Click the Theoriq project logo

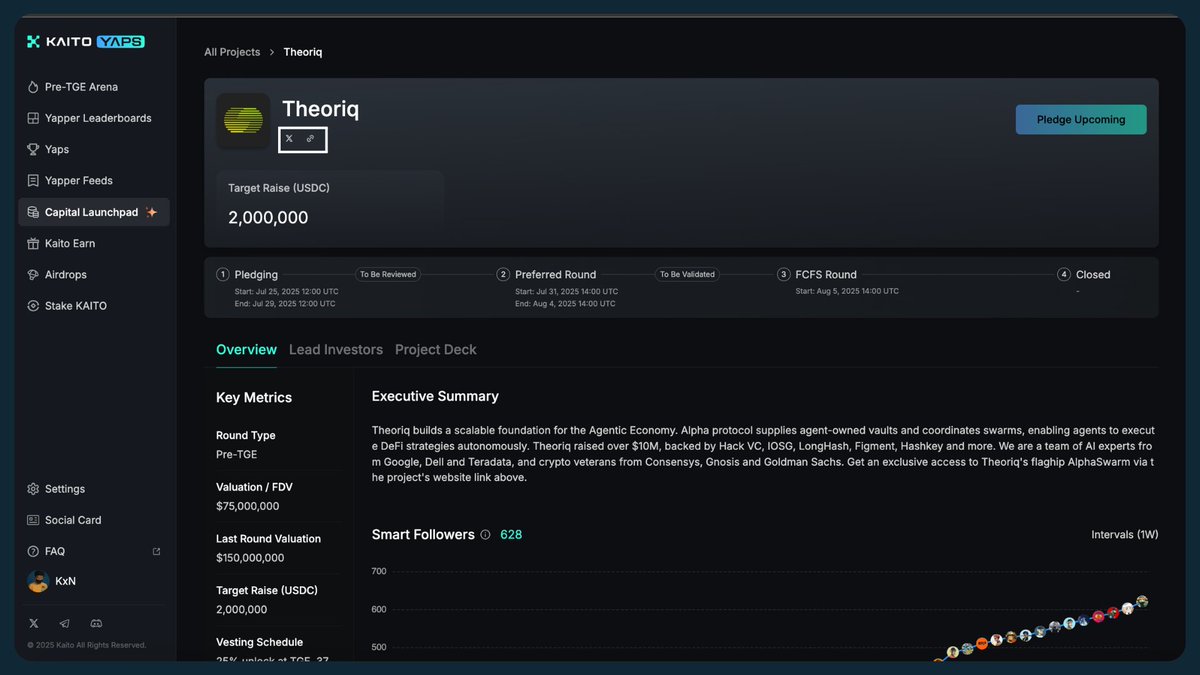point(243,121)
